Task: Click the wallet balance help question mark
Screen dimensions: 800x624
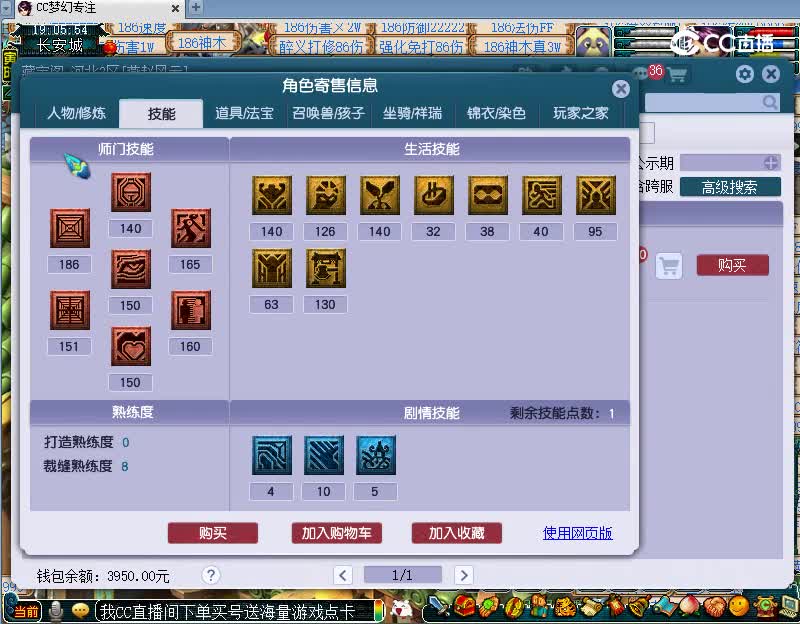Action: (211, 576)
